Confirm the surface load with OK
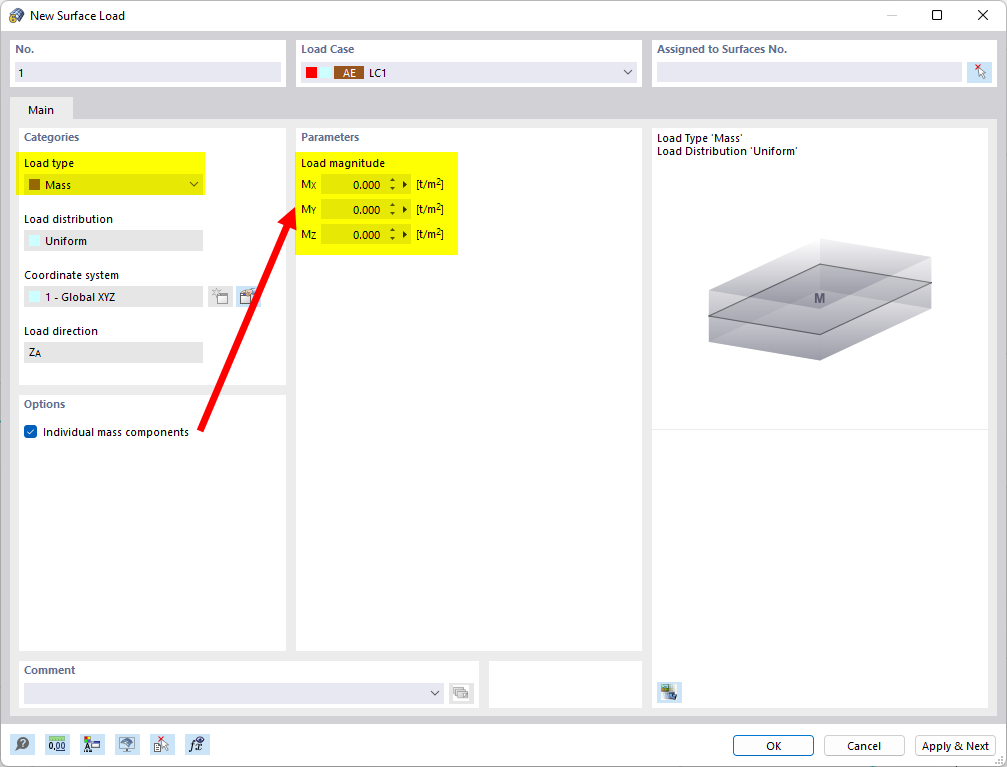Viewport: 1007px width, 767px height. (x=772, y=745)
